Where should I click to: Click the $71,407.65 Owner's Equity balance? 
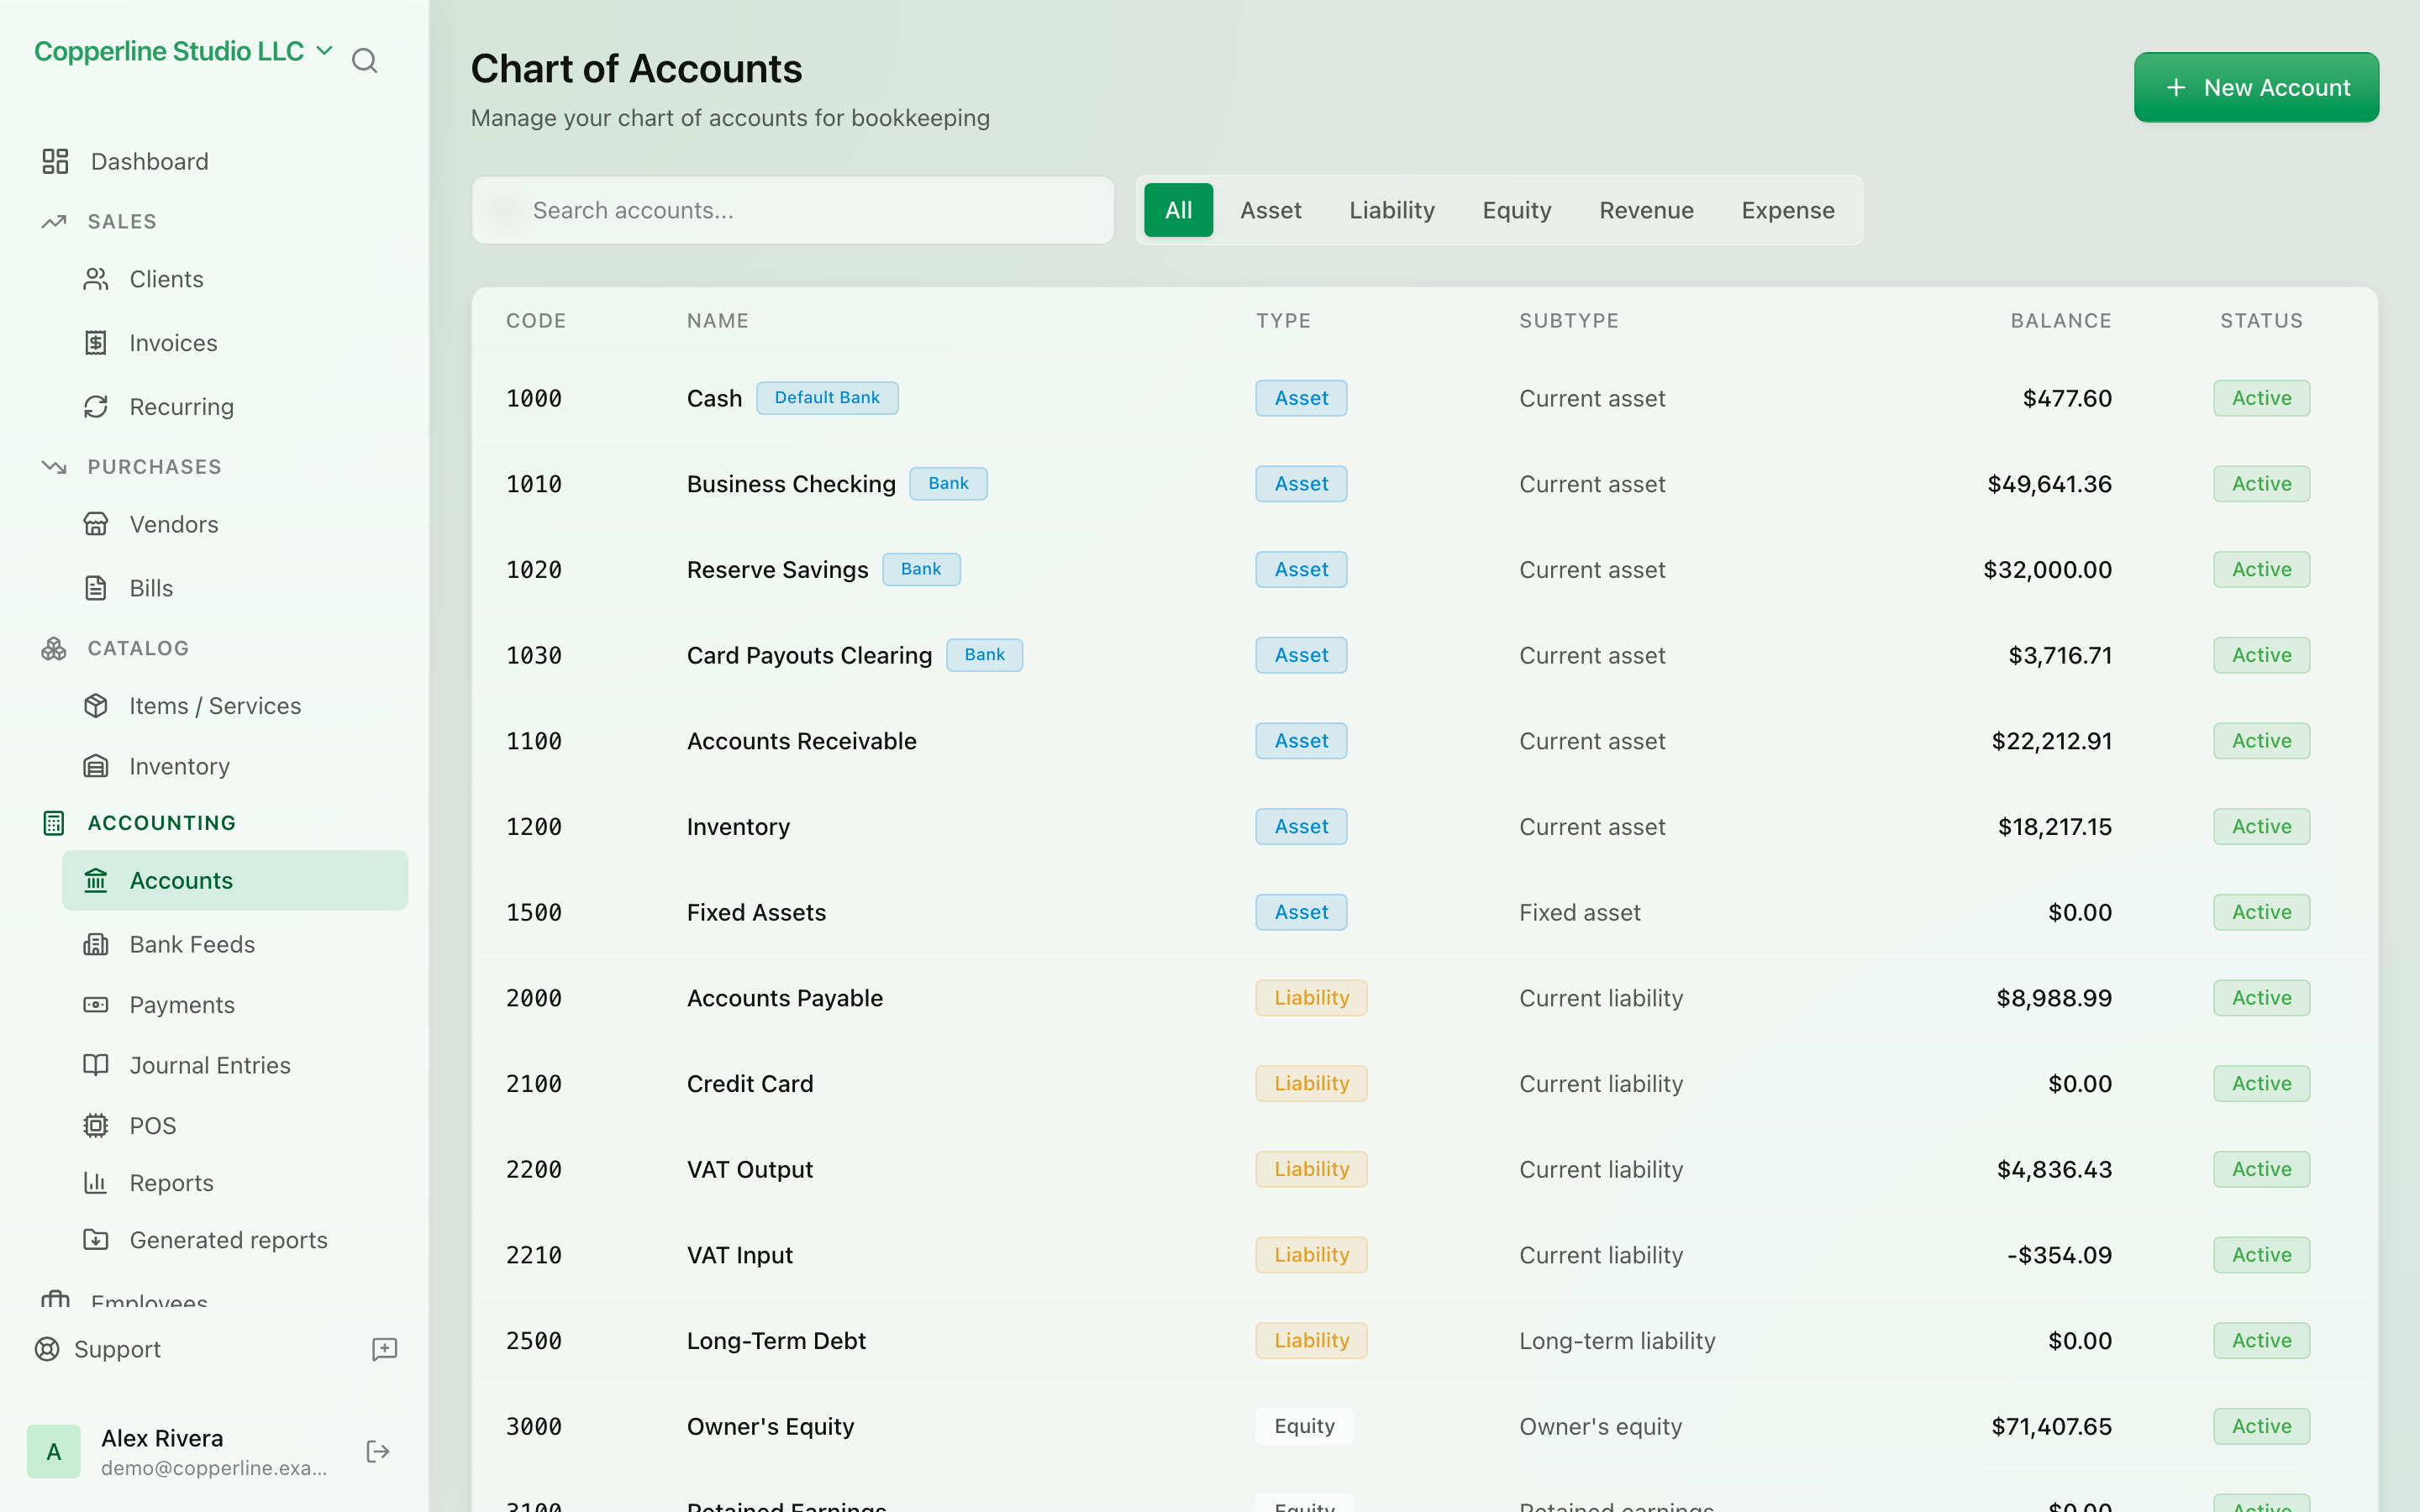point(2051,1426)
